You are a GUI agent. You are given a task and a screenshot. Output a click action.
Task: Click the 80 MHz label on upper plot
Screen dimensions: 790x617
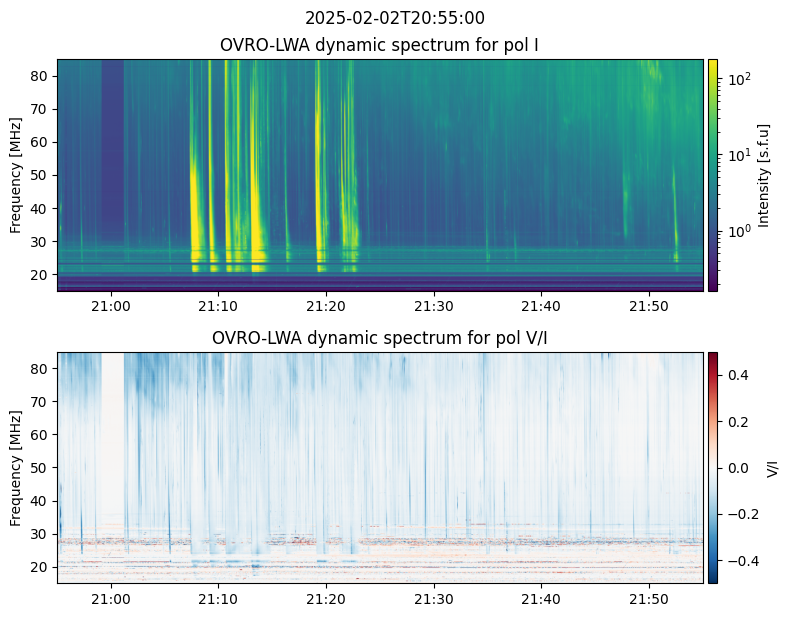point(39,76)
